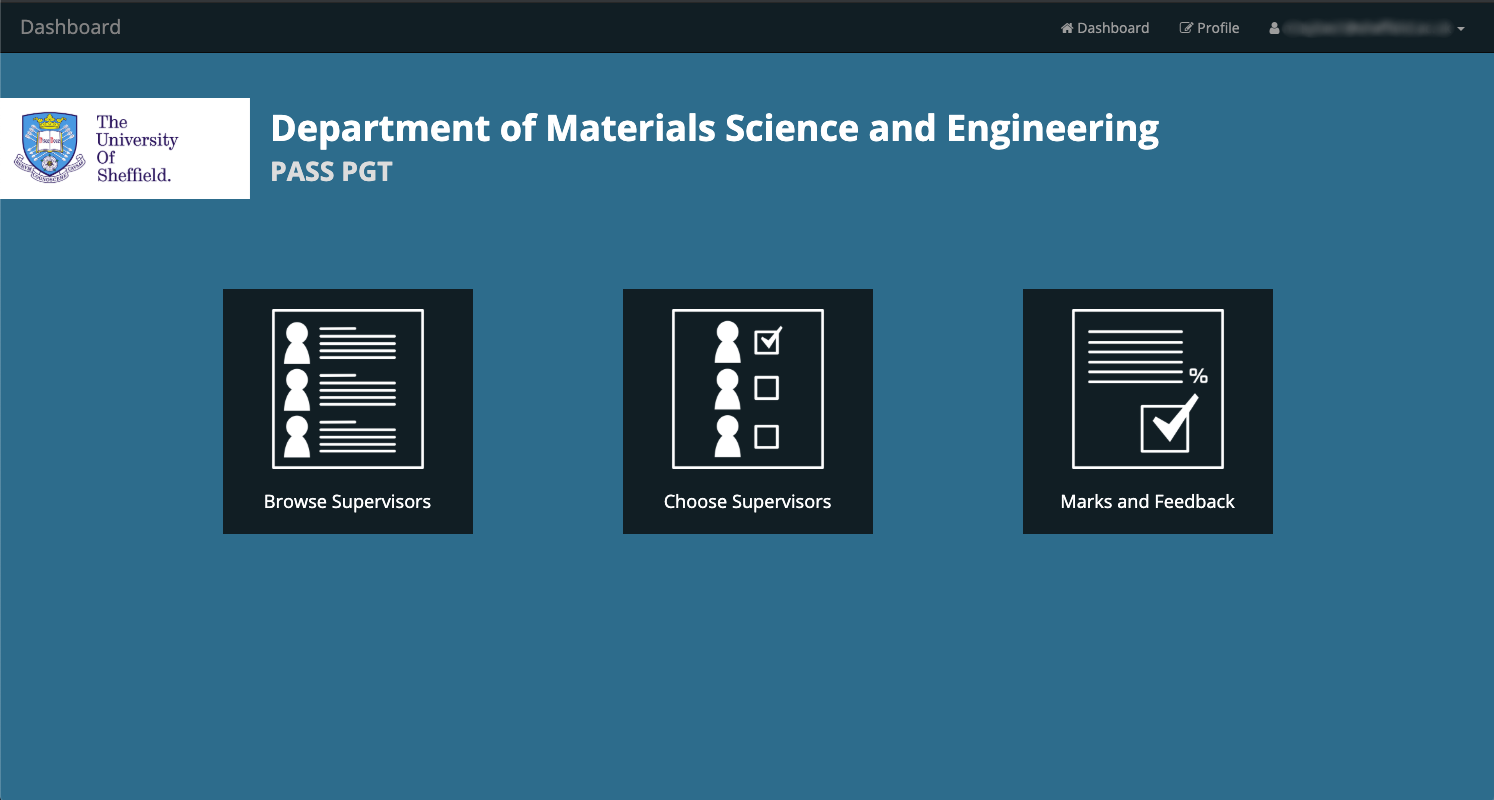Click the user silhouette icon in the navbar

[x=1274, y=27]
